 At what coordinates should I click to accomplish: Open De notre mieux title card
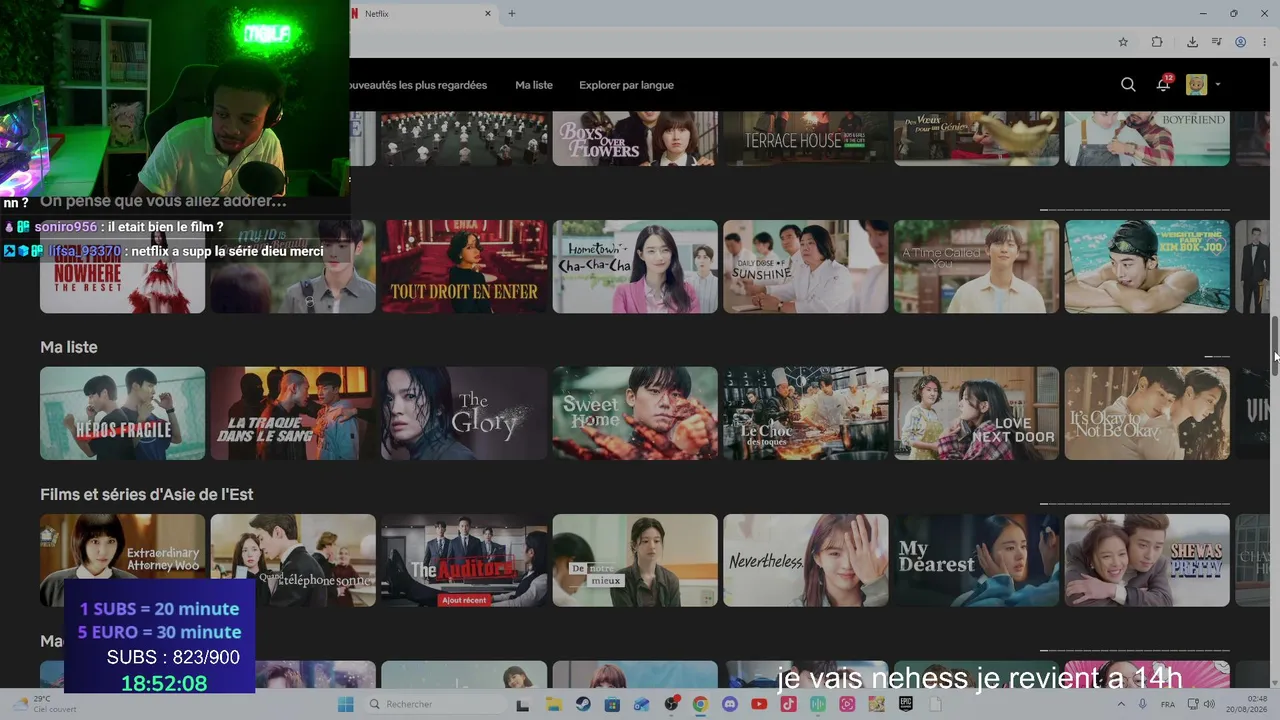tap(635, 560)
